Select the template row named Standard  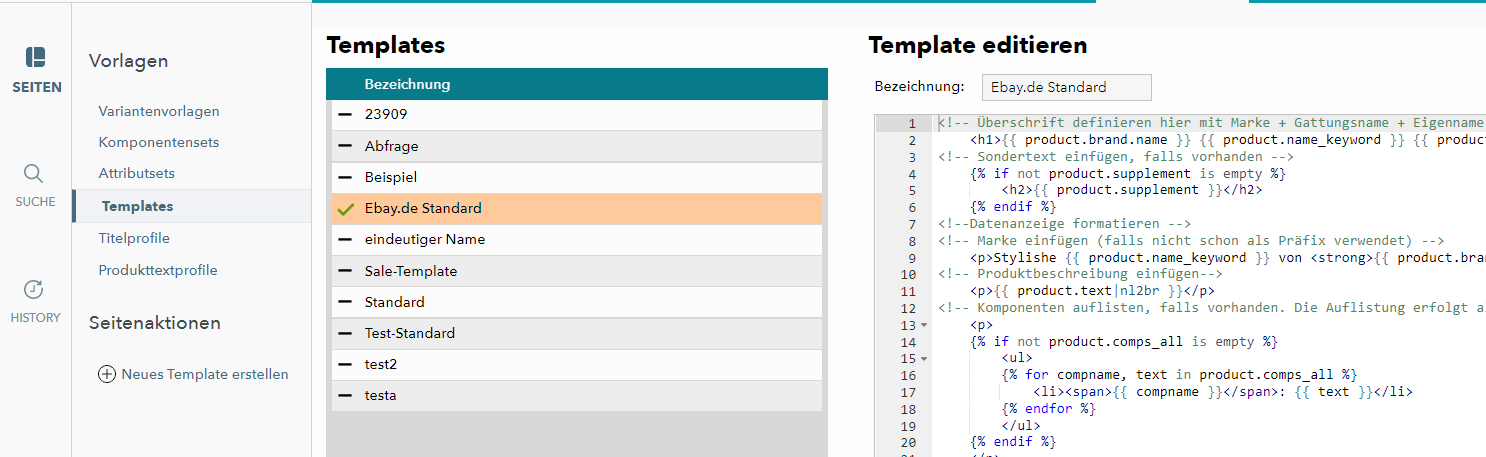tap(577, 302)
